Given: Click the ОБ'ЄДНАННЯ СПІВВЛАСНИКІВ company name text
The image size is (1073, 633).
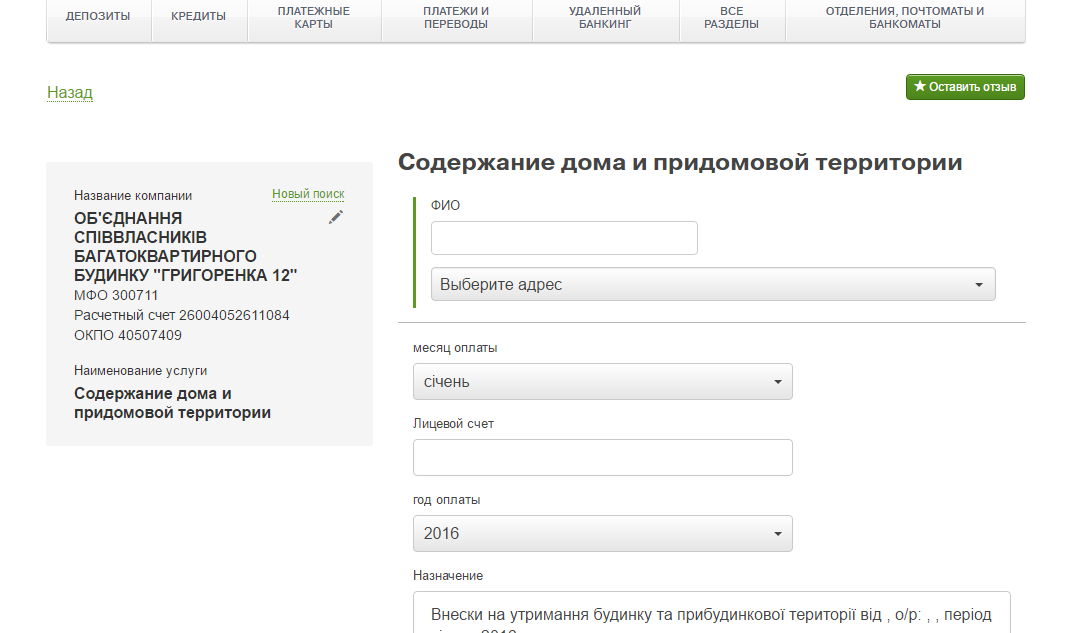Looking at the screenshot, I should [x=186, y=246].
